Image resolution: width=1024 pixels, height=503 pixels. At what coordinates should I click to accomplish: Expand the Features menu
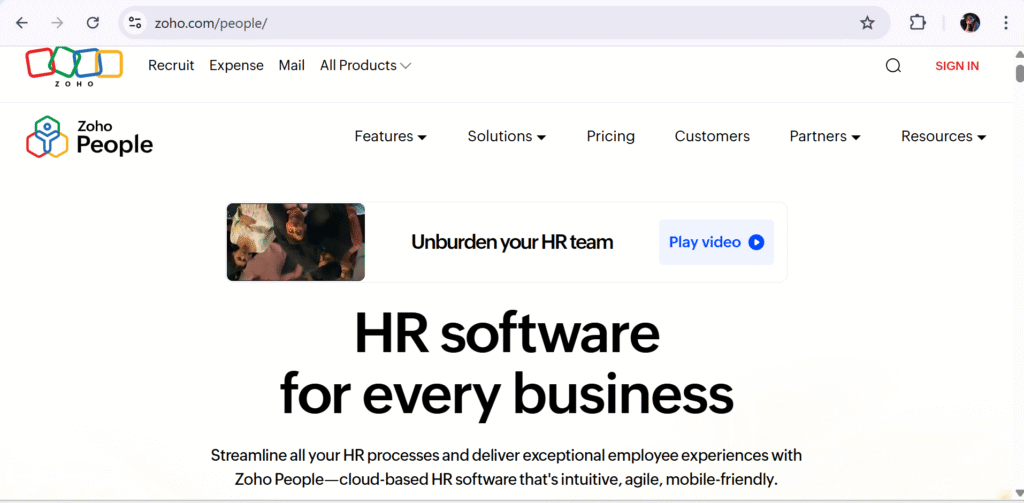391,136
